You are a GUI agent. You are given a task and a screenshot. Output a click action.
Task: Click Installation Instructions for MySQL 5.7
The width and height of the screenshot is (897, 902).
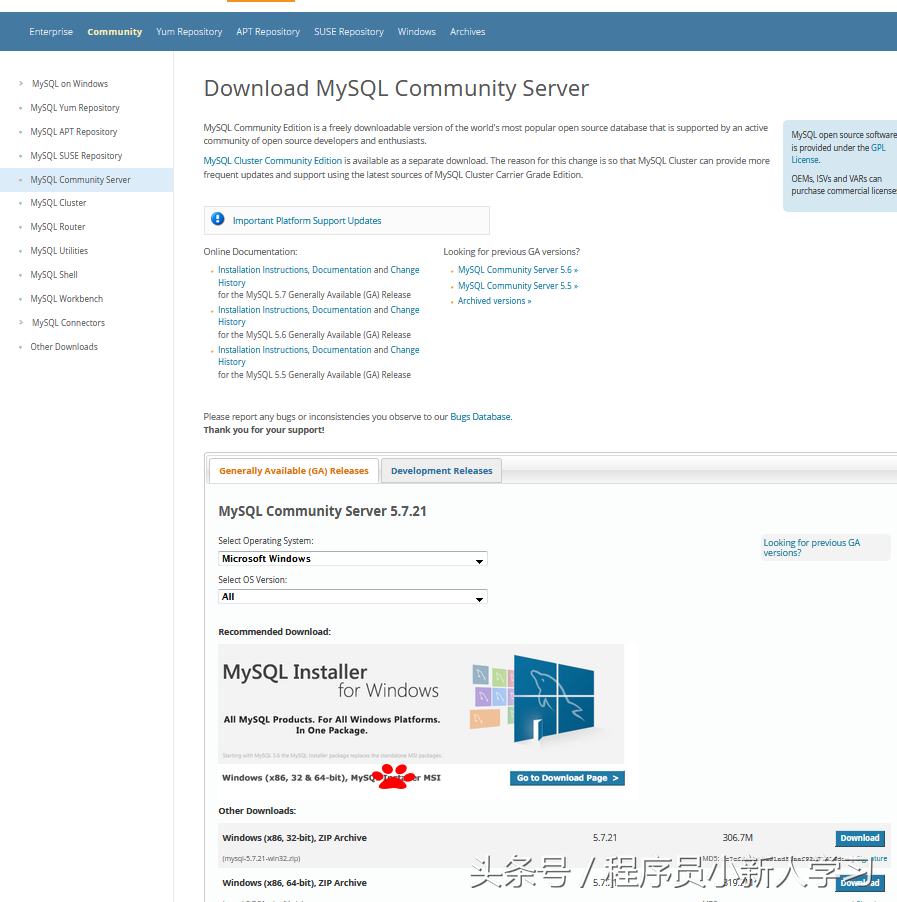(x=262, y=269)
